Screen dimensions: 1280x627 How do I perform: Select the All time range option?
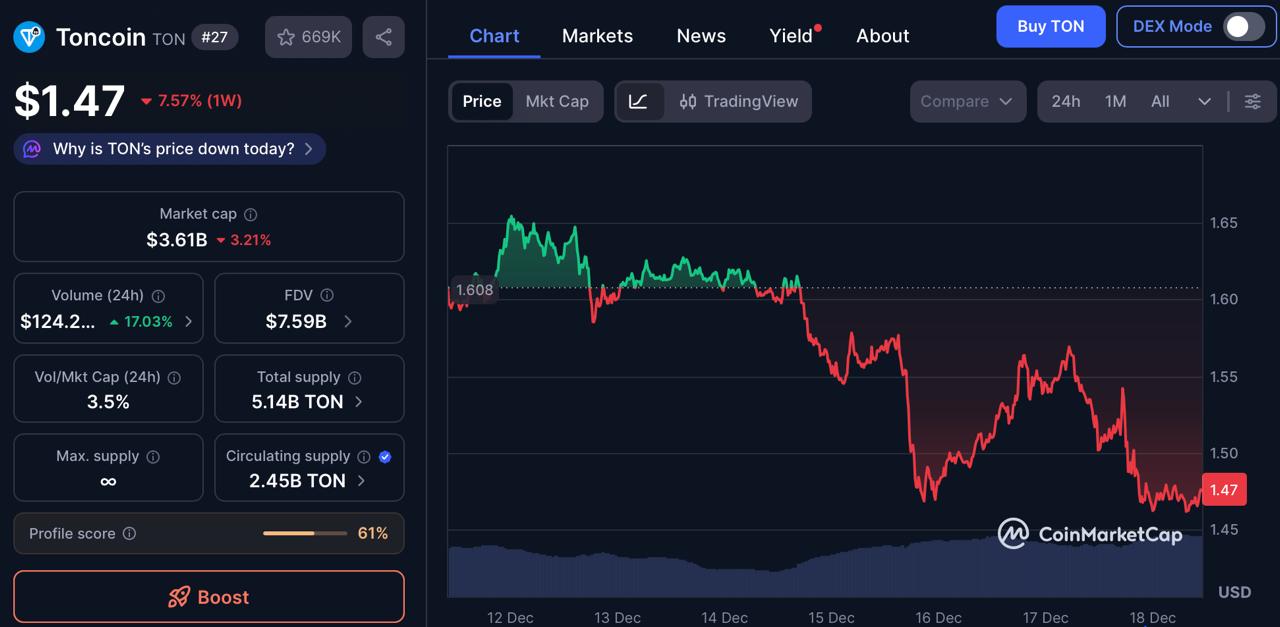[x=1159, y=101]
